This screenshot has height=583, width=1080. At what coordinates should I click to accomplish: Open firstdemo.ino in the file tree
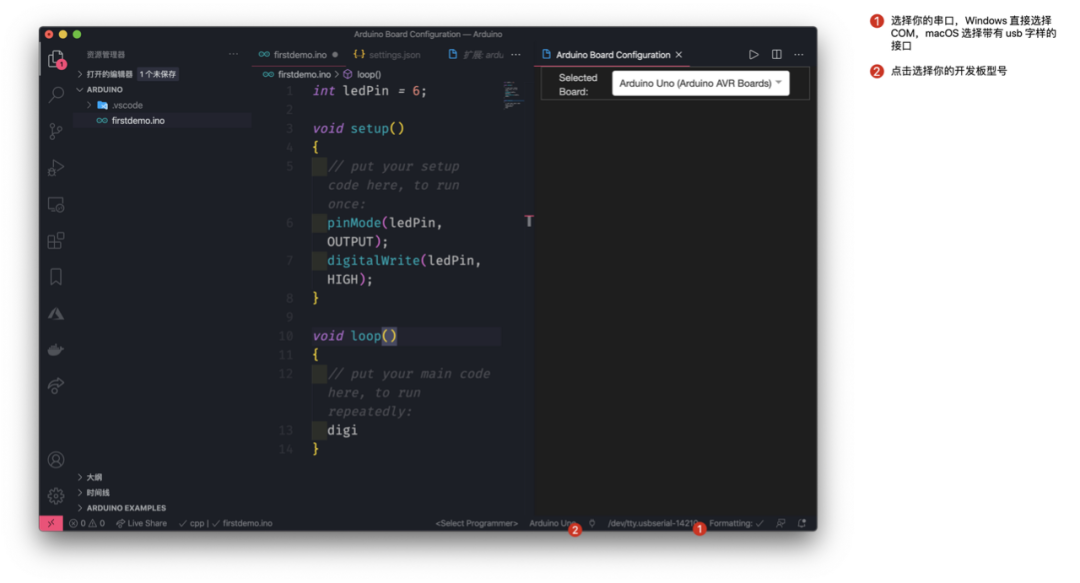pyautogui.click(x=138, y=121)
